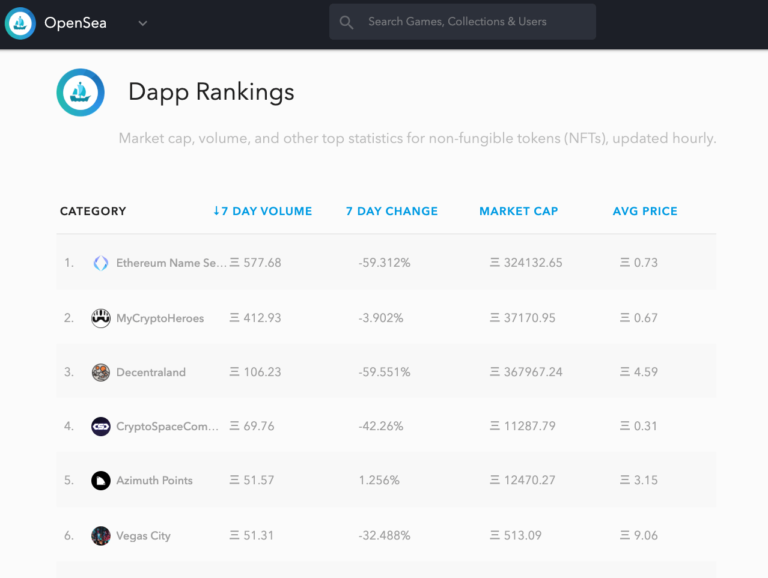Click volume value 577.68
Viewport: 768px width, 578px height.
pyautogui.click(x=256, y=263)
